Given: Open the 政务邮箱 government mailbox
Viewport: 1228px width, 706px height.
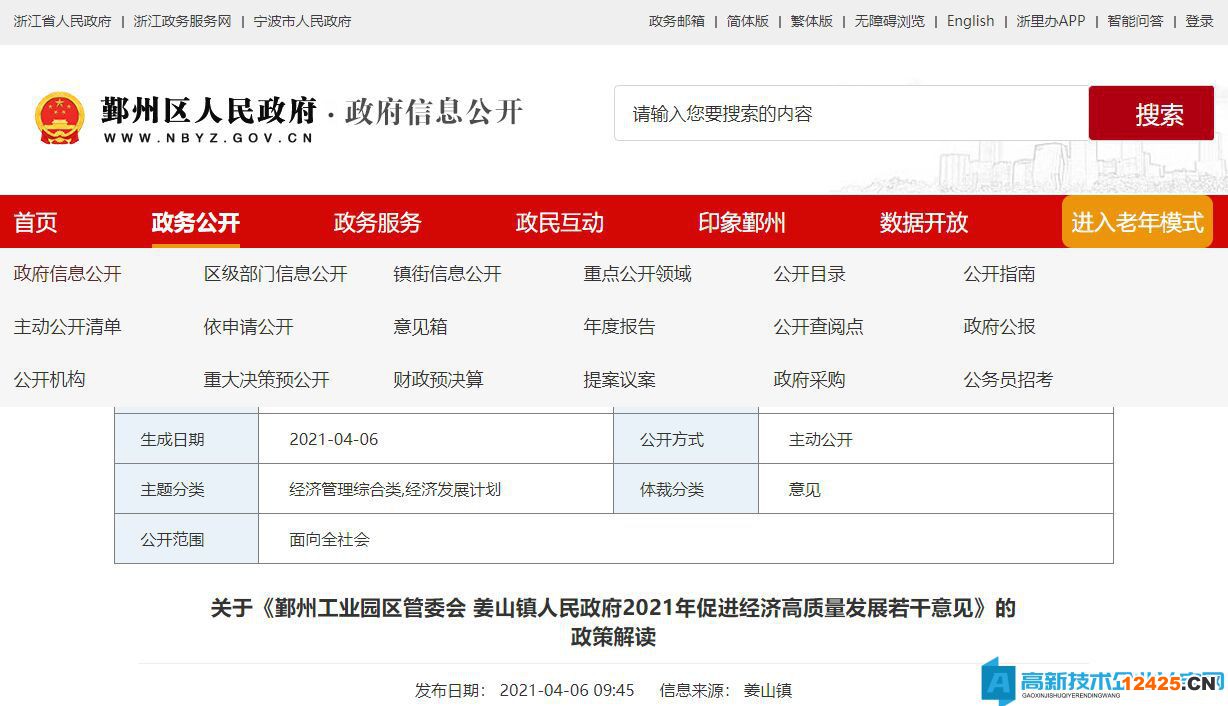Looking at the screenshot, I should pos(676,20).
